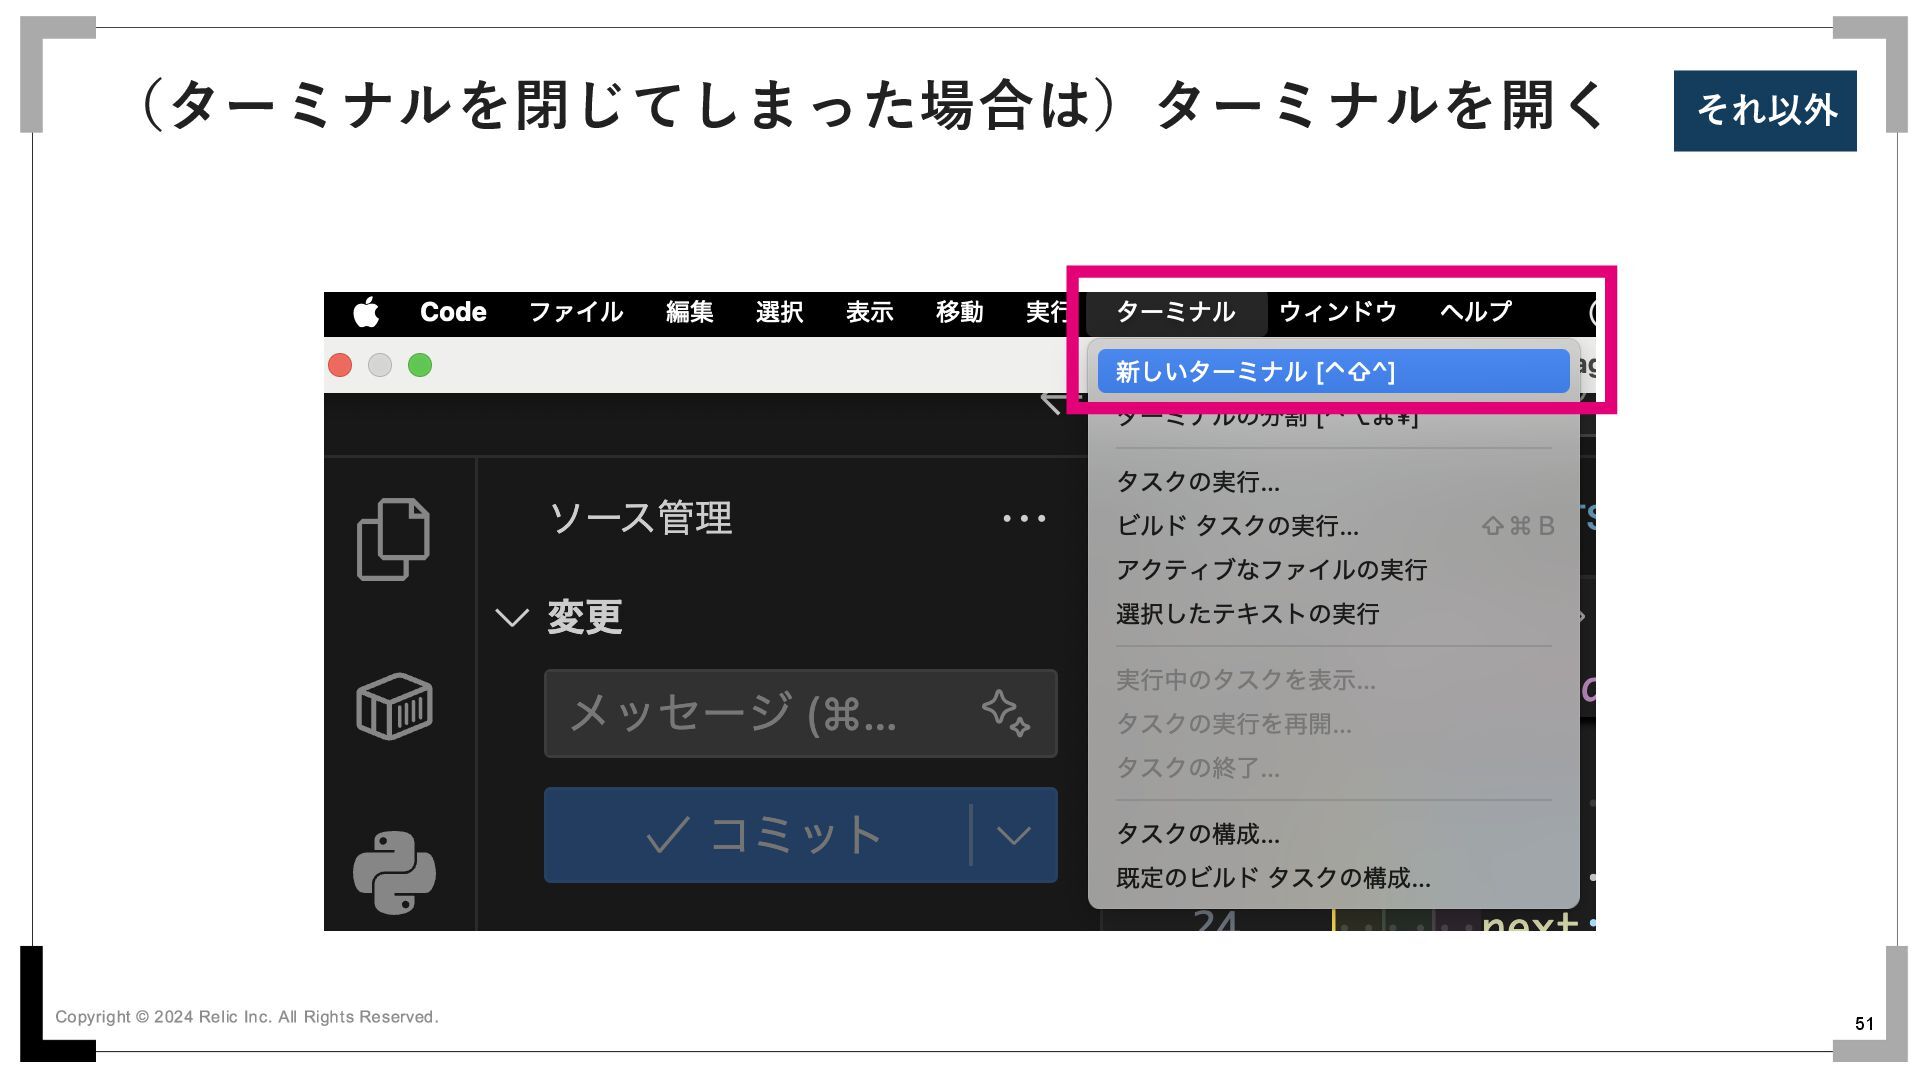This screenshot has width=1920, height=1080.
Task: Open the Explorer files icon in activity bar
Action: [x=393, y=539]
